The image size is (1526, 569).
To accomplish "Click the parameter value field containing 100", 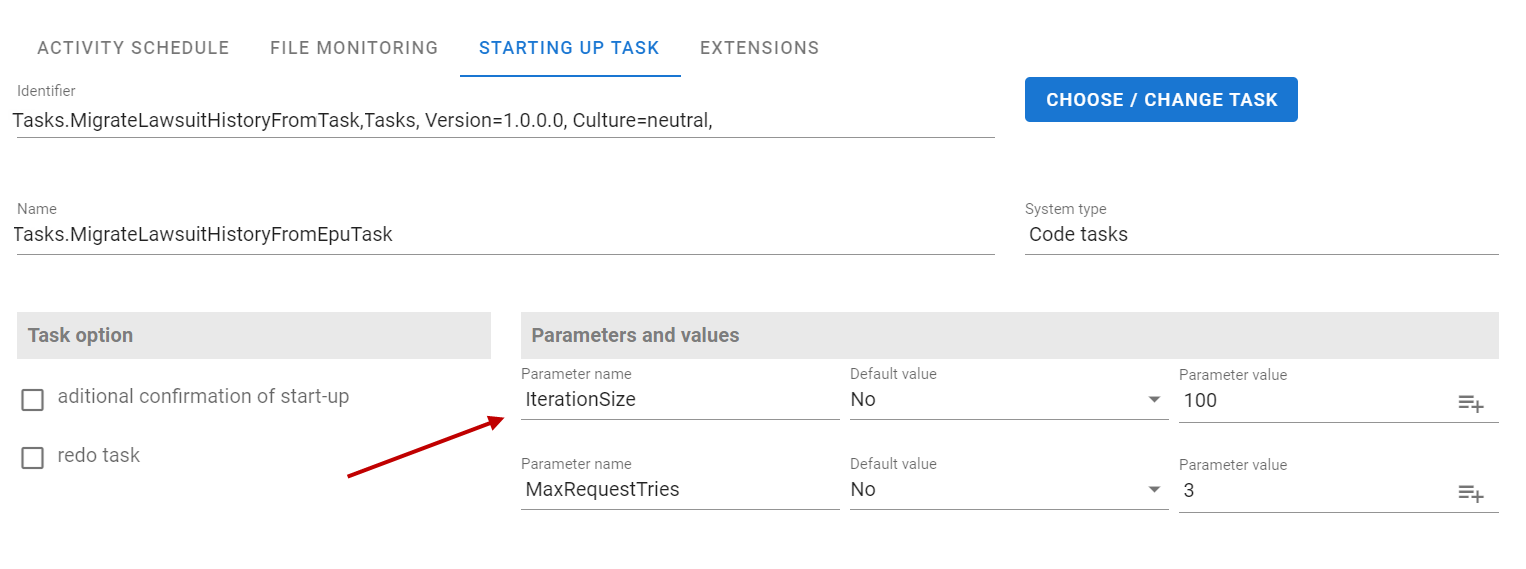I will tap(1314, 401).
